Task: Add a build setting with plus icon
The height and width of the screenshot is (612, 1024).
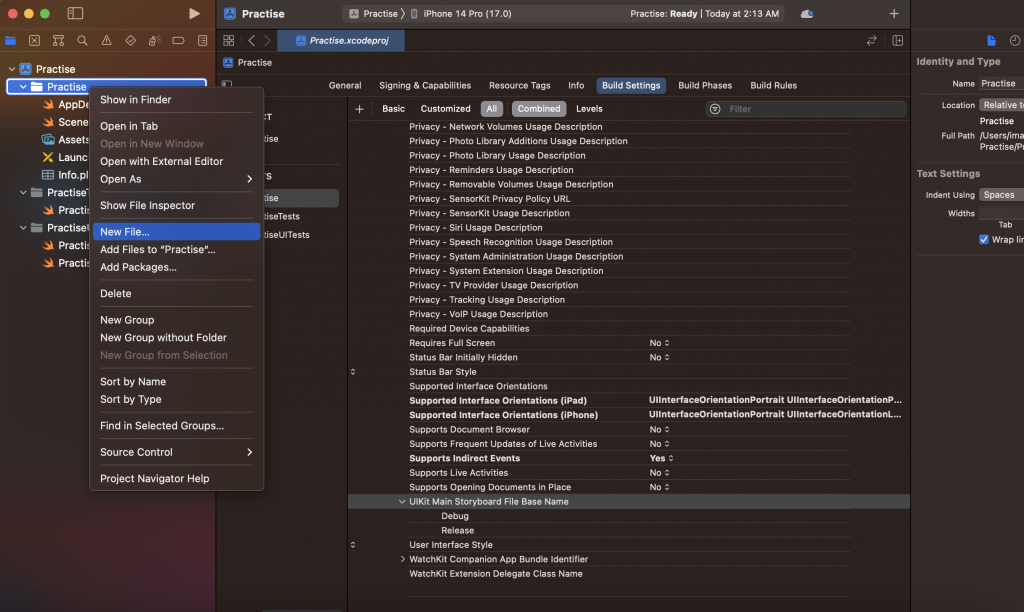Action: click(x=359, y=109)
